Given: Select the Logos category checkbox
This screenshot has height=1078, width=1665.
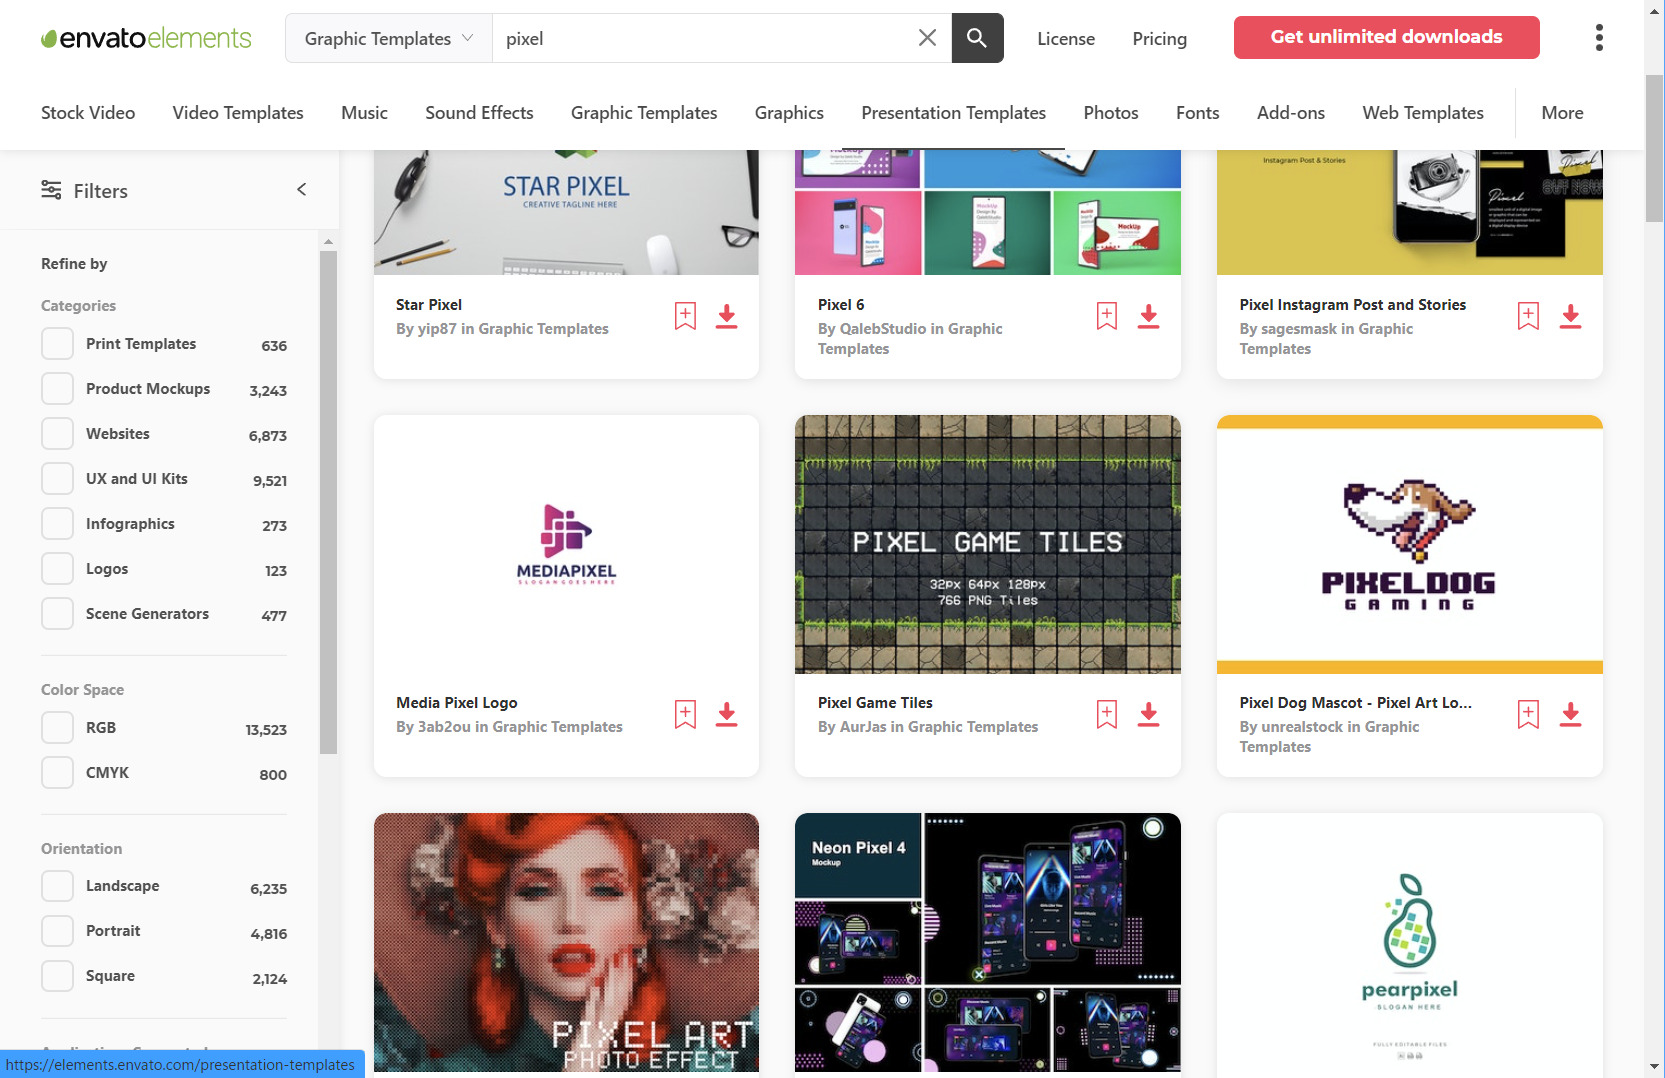Looking at the screenshot, I should click(x=57, y=569).
